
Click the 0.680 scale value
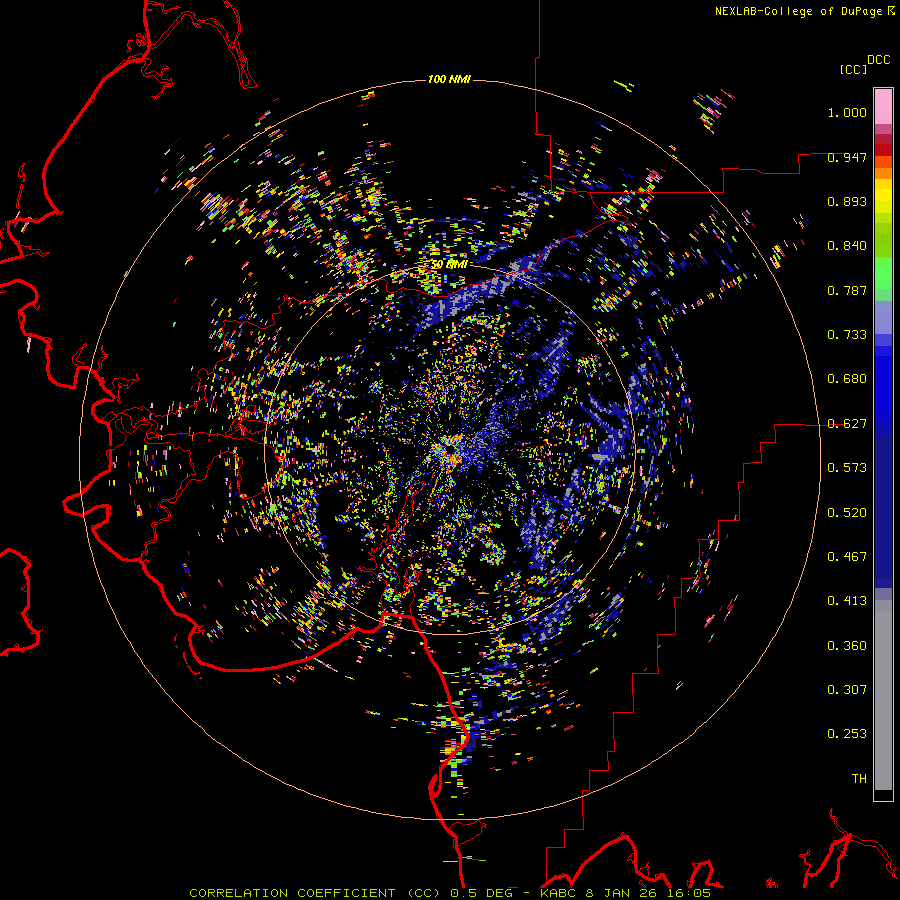tap(847, 379)
